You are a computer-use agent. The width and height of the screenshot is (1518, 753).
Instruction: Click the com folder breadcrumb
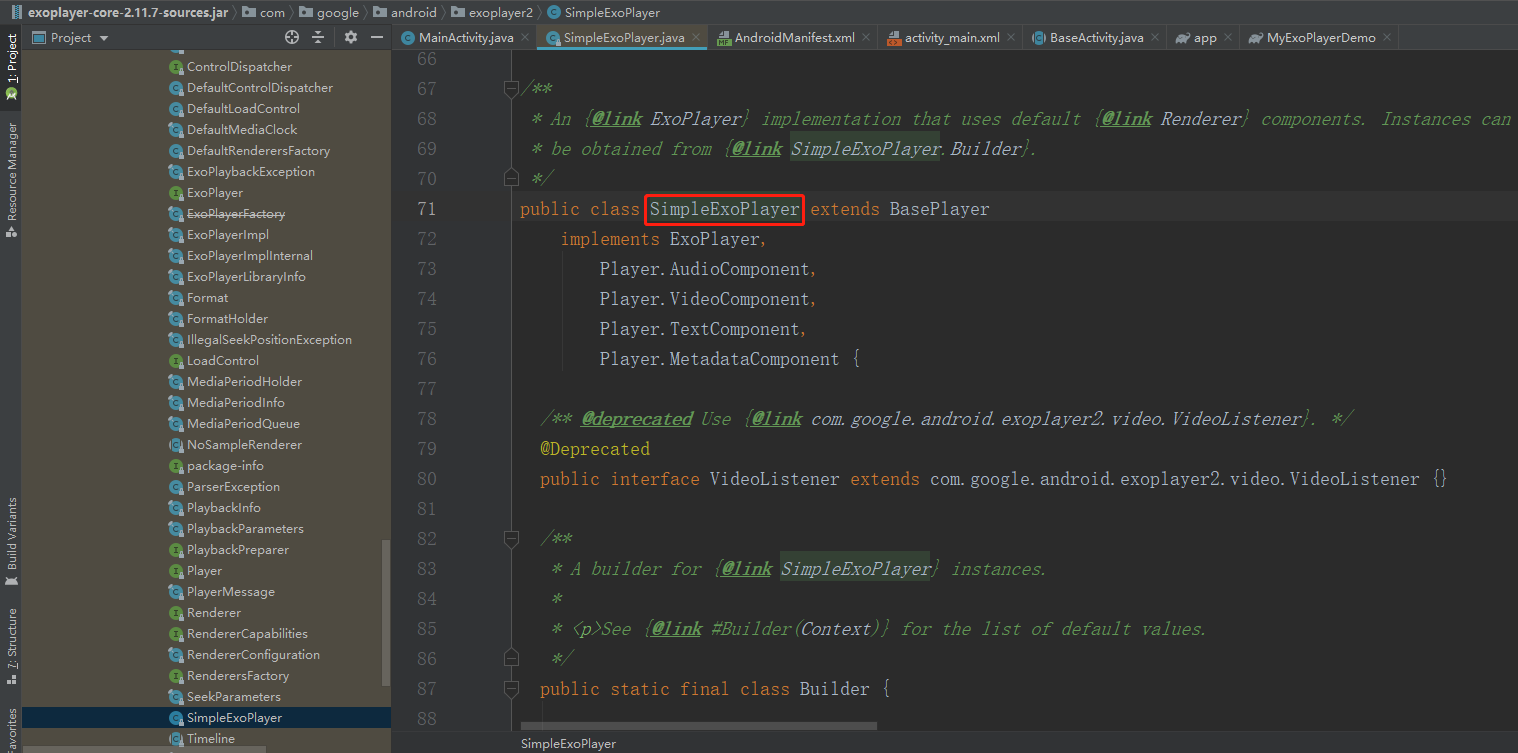pyautogui.click(x=263, y=13)
